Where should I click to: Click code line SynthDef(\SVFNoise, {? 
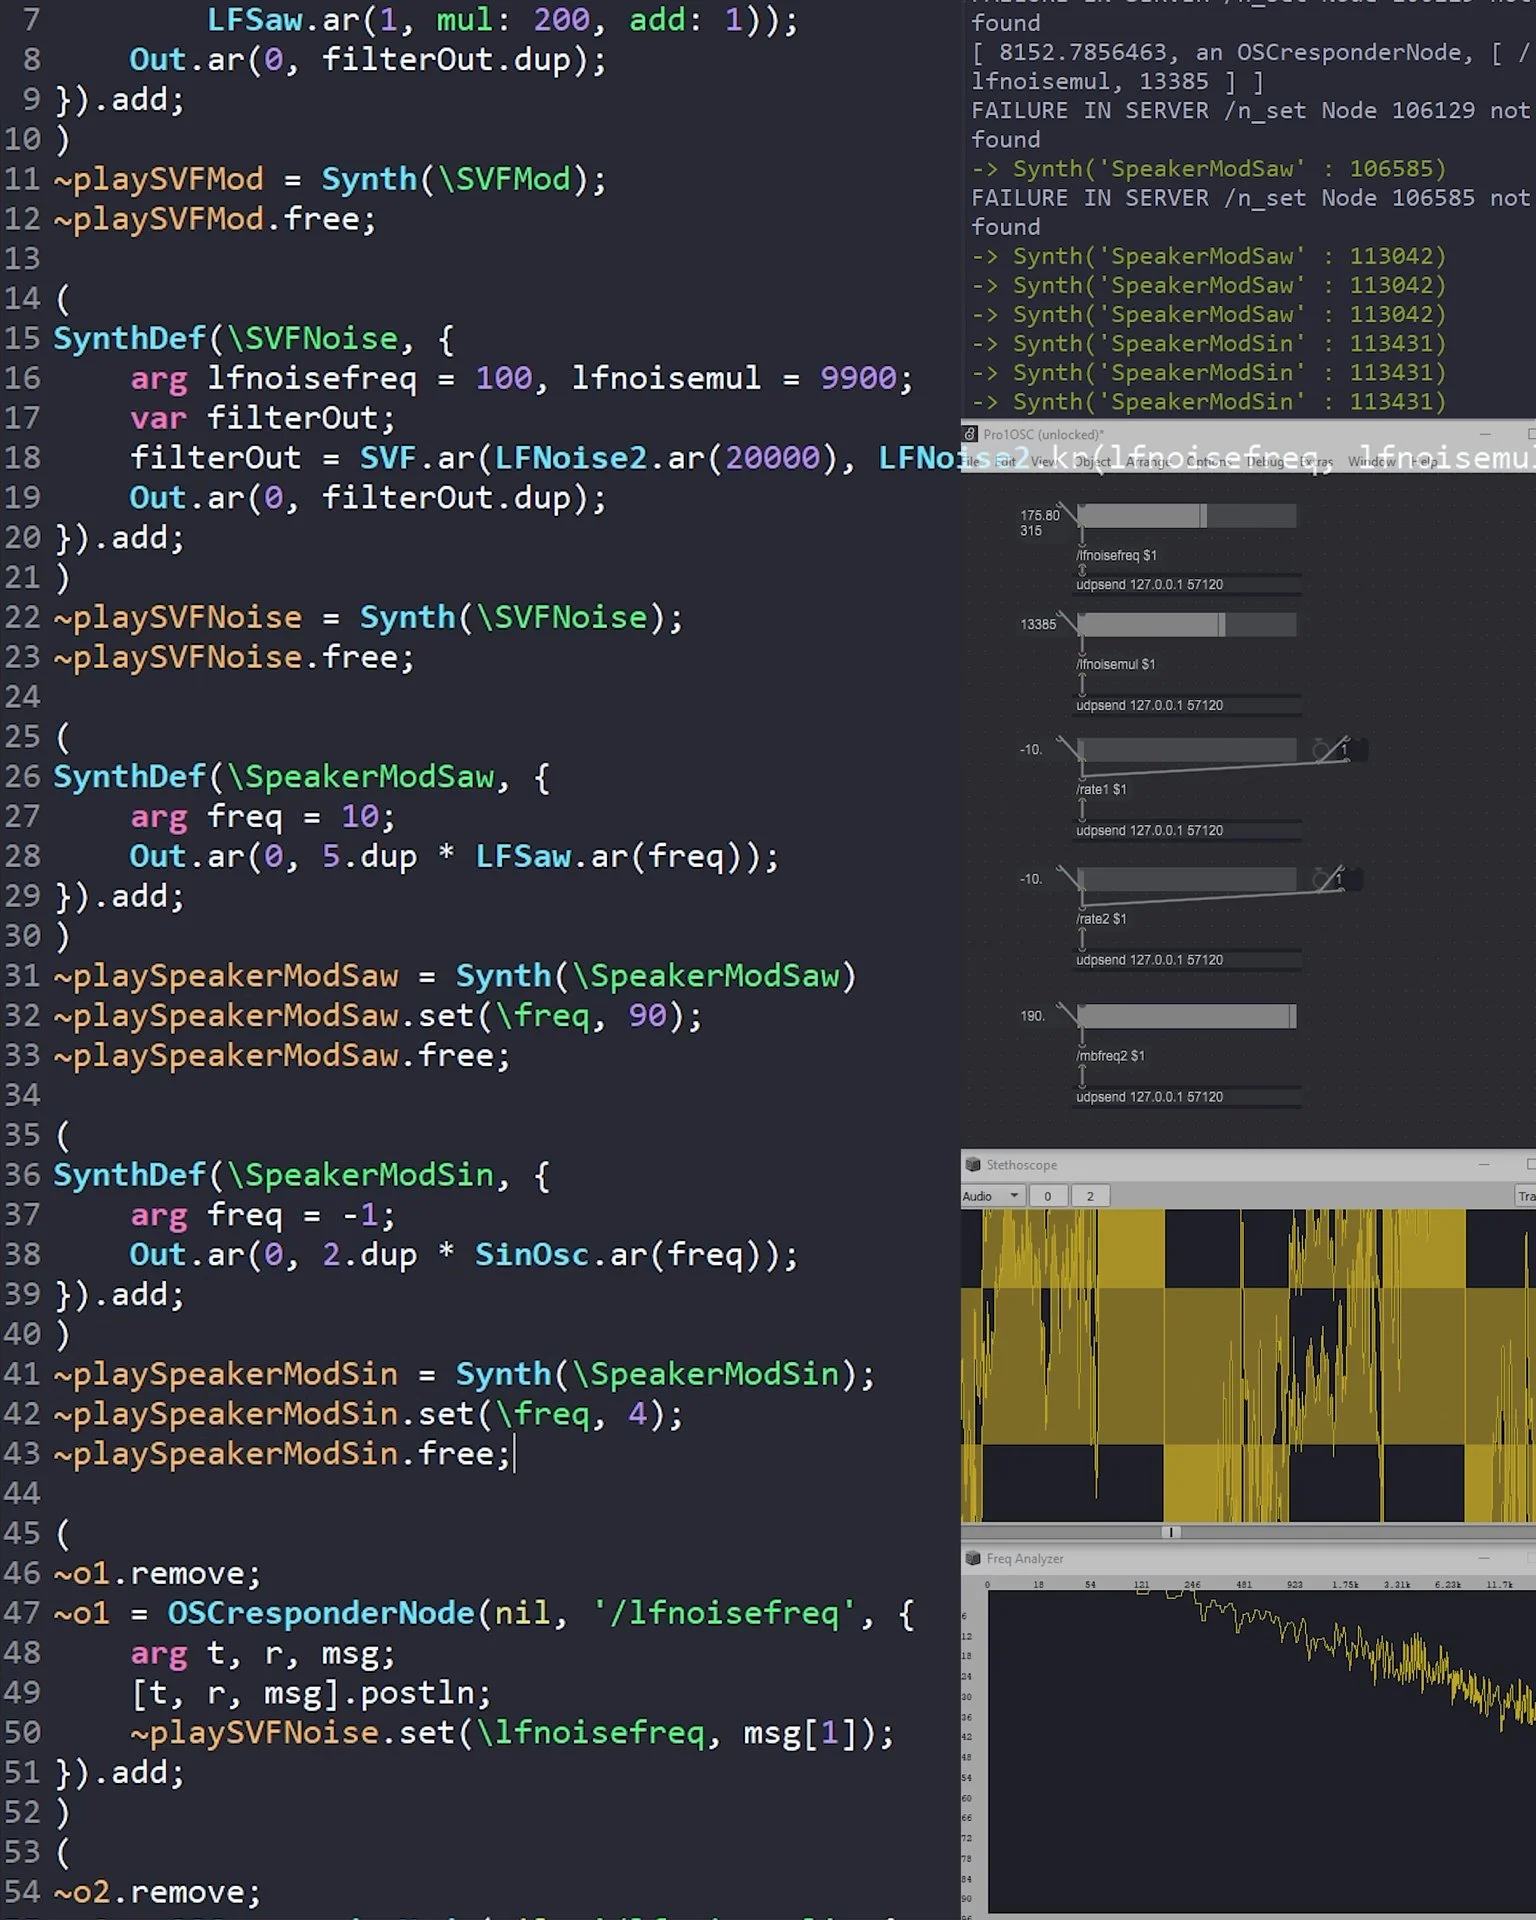254,339
